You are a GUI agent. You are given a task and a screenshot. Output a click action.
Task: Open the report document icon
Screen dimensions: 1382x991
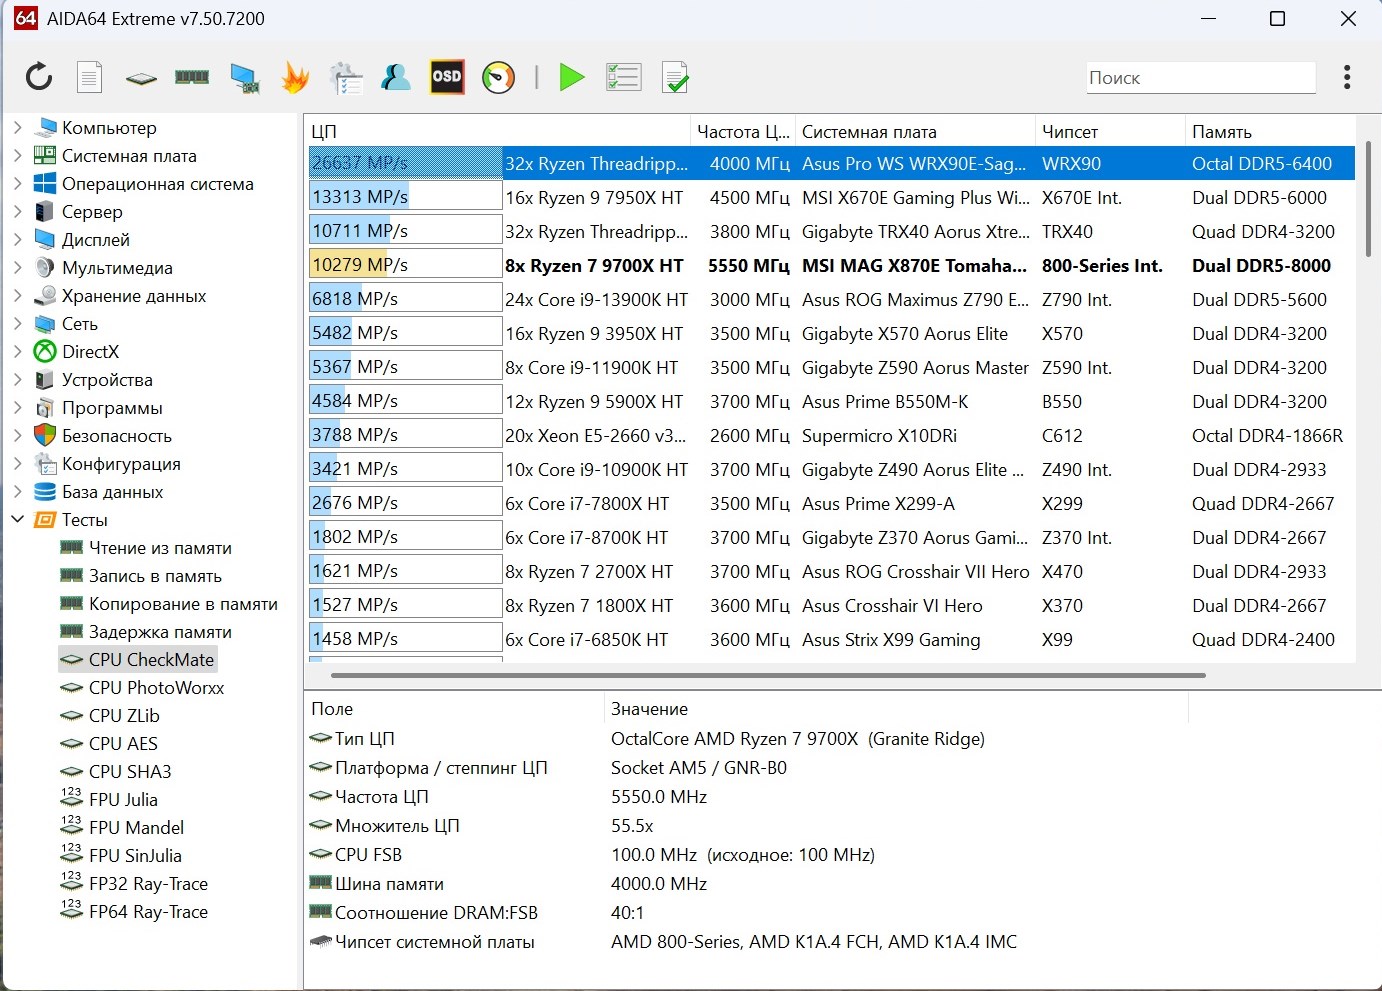coord(90,77)
